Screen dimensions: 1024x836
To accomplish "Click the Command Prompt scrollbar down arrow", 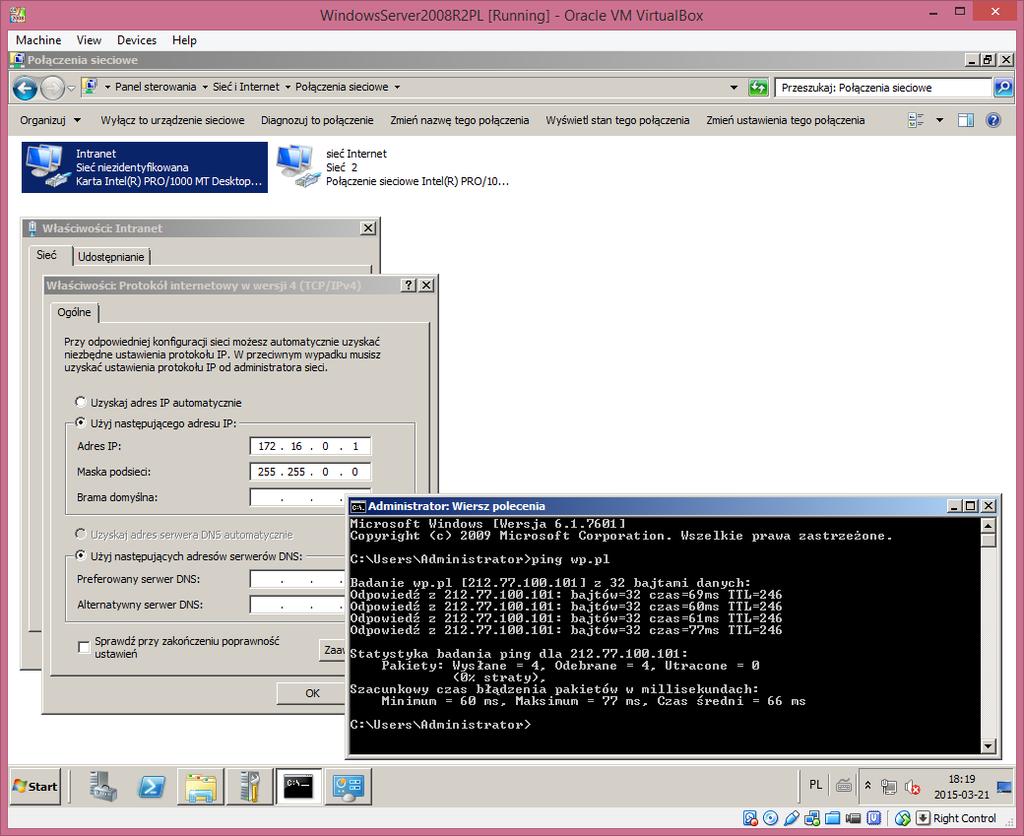I will pos(988,745).
